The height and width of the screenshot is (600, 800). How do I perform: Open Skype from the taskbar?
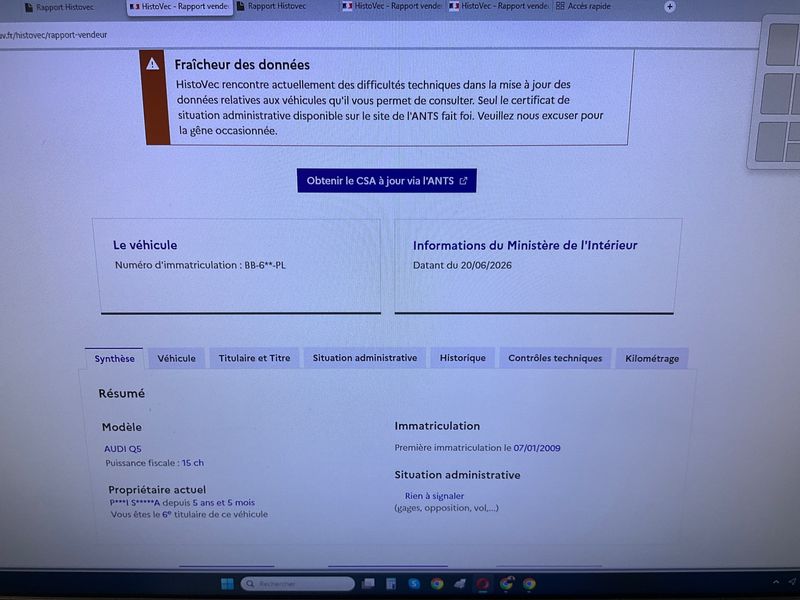(x=414, y=584)
